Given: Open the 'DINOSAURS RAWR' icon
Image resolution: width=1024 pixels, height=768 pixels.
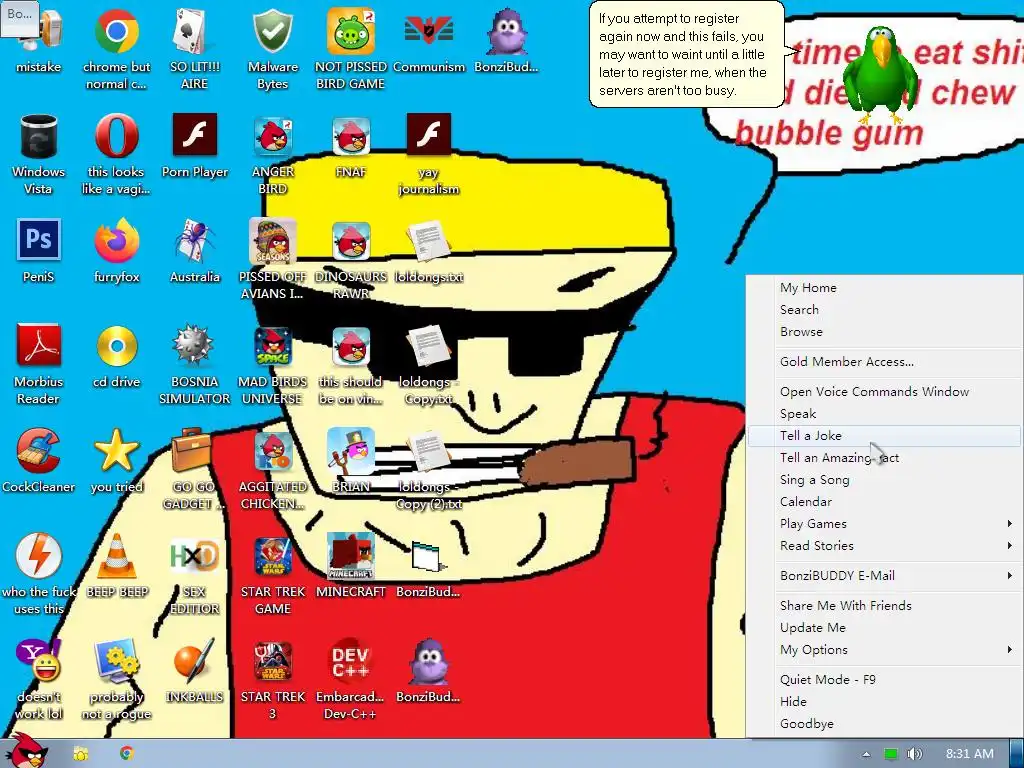Looking at the screenshot, I should click(x=351, y=240).
